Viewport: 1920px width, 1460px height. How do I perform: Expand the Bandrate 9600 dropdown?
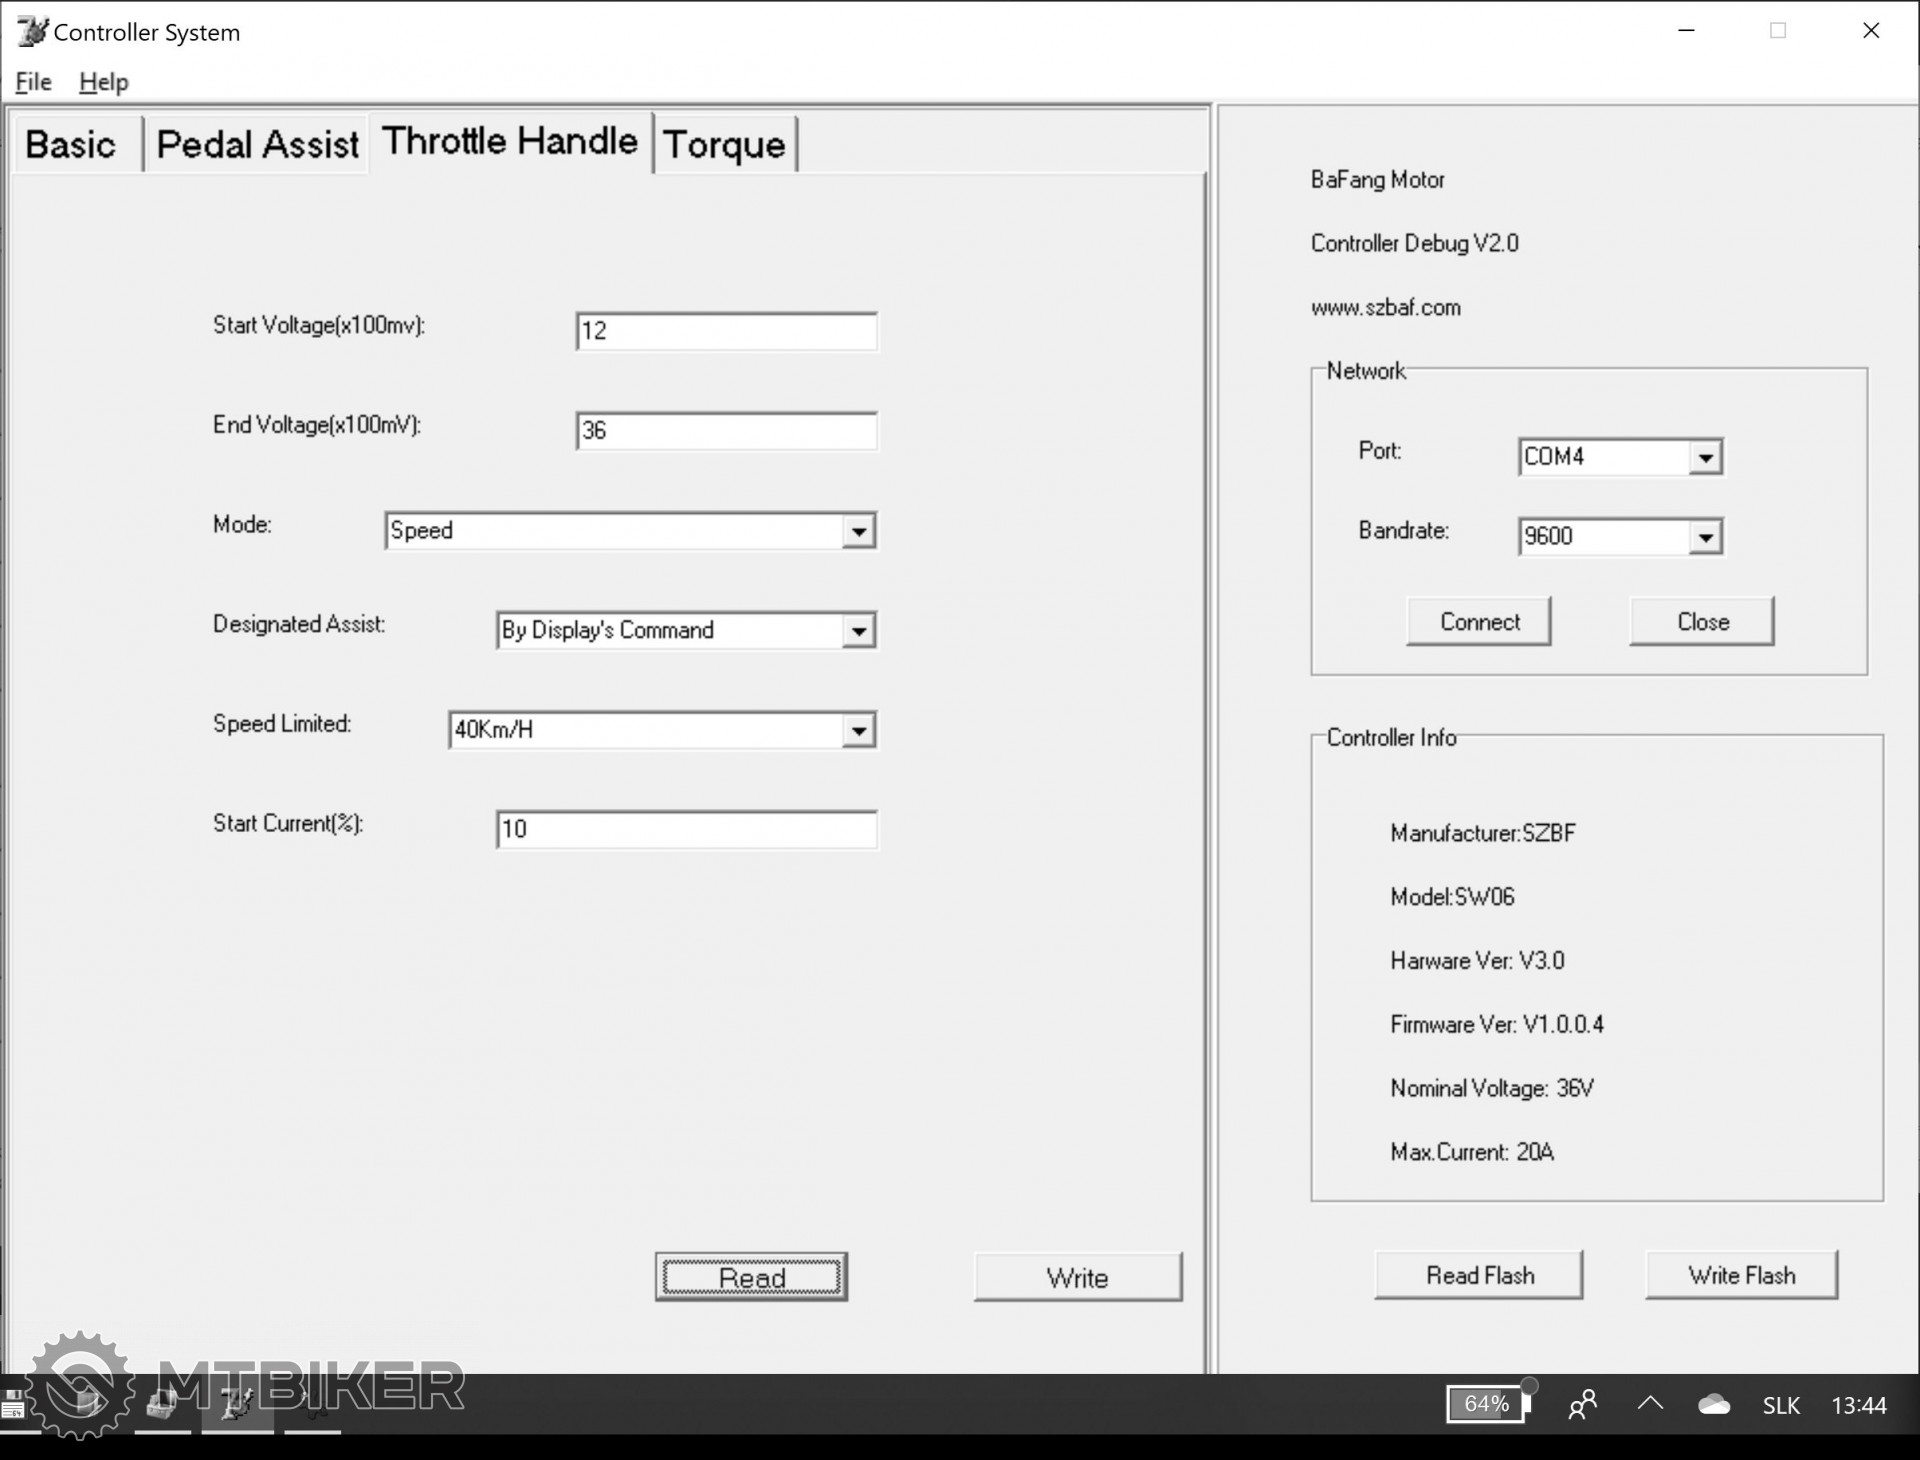[x=1705, y=538]
